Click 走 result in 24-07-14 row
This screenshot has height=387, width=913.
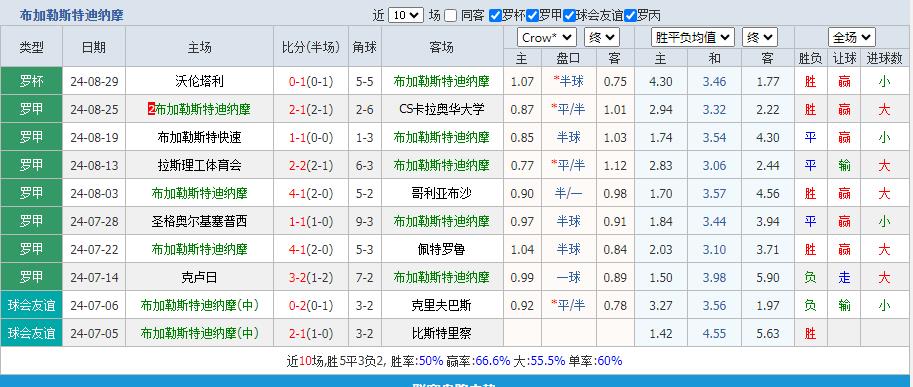(844, 278)
